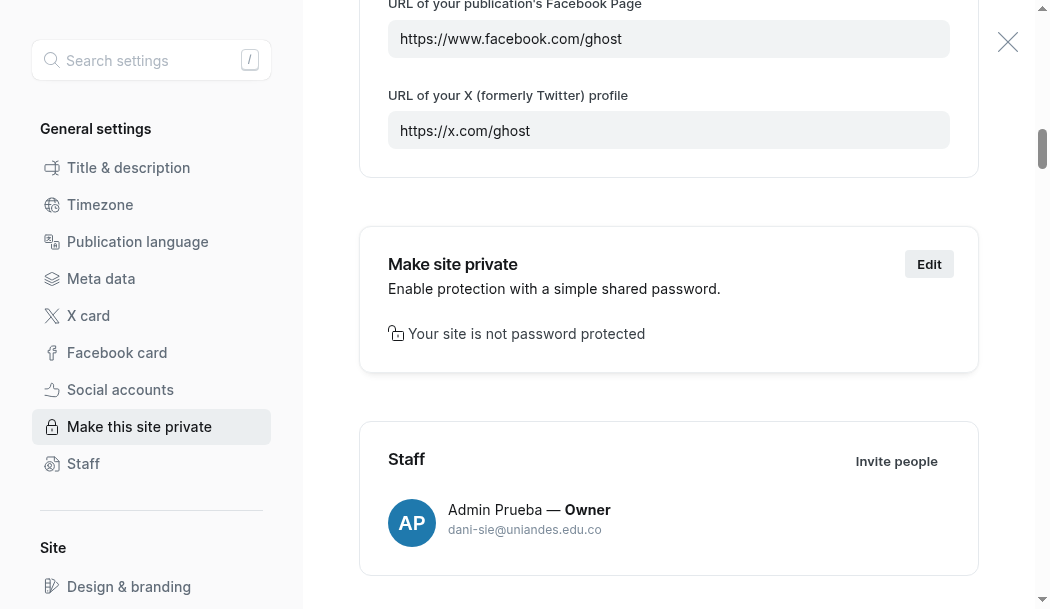Click the X card logo icon

pyautogui.click(x=52, y=316)
